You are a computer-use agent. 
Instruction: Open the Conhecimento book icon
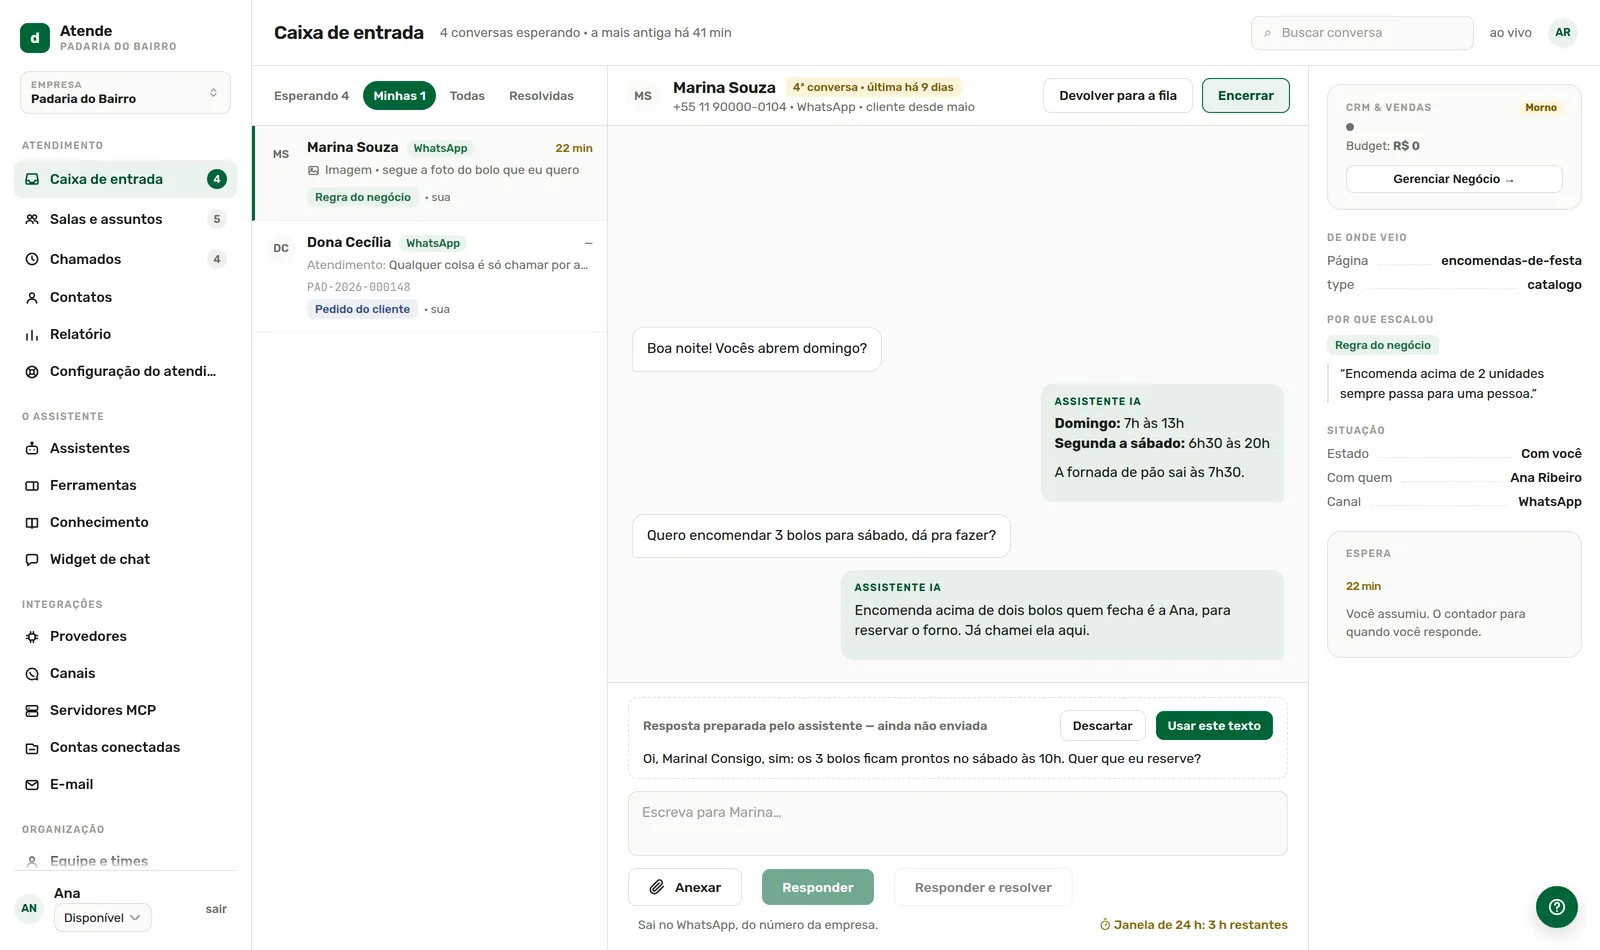click(32, 522)
